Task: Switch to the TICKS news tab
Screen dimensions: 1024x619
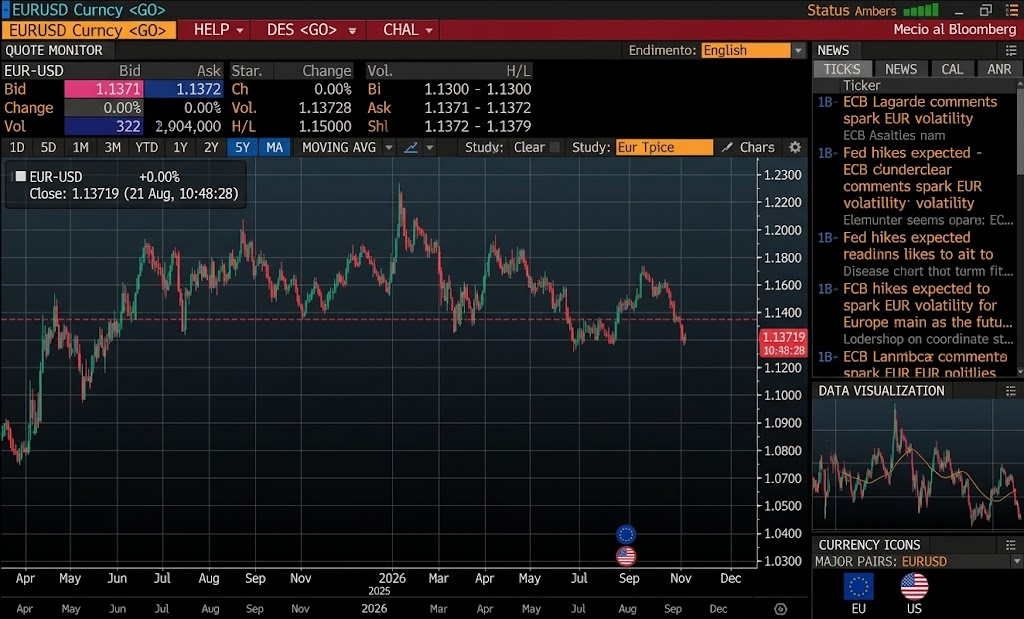Action: 842,69
